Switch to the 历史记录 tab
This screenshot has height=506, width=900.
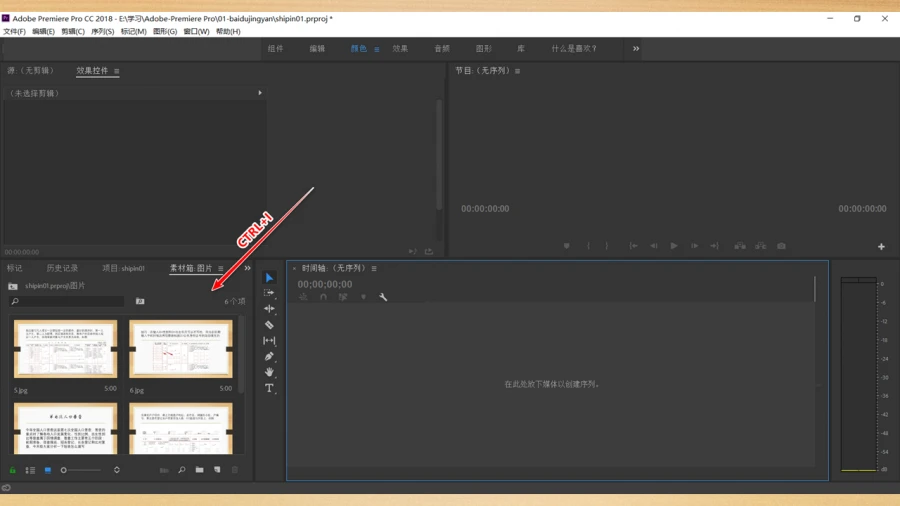coord(62,268)
